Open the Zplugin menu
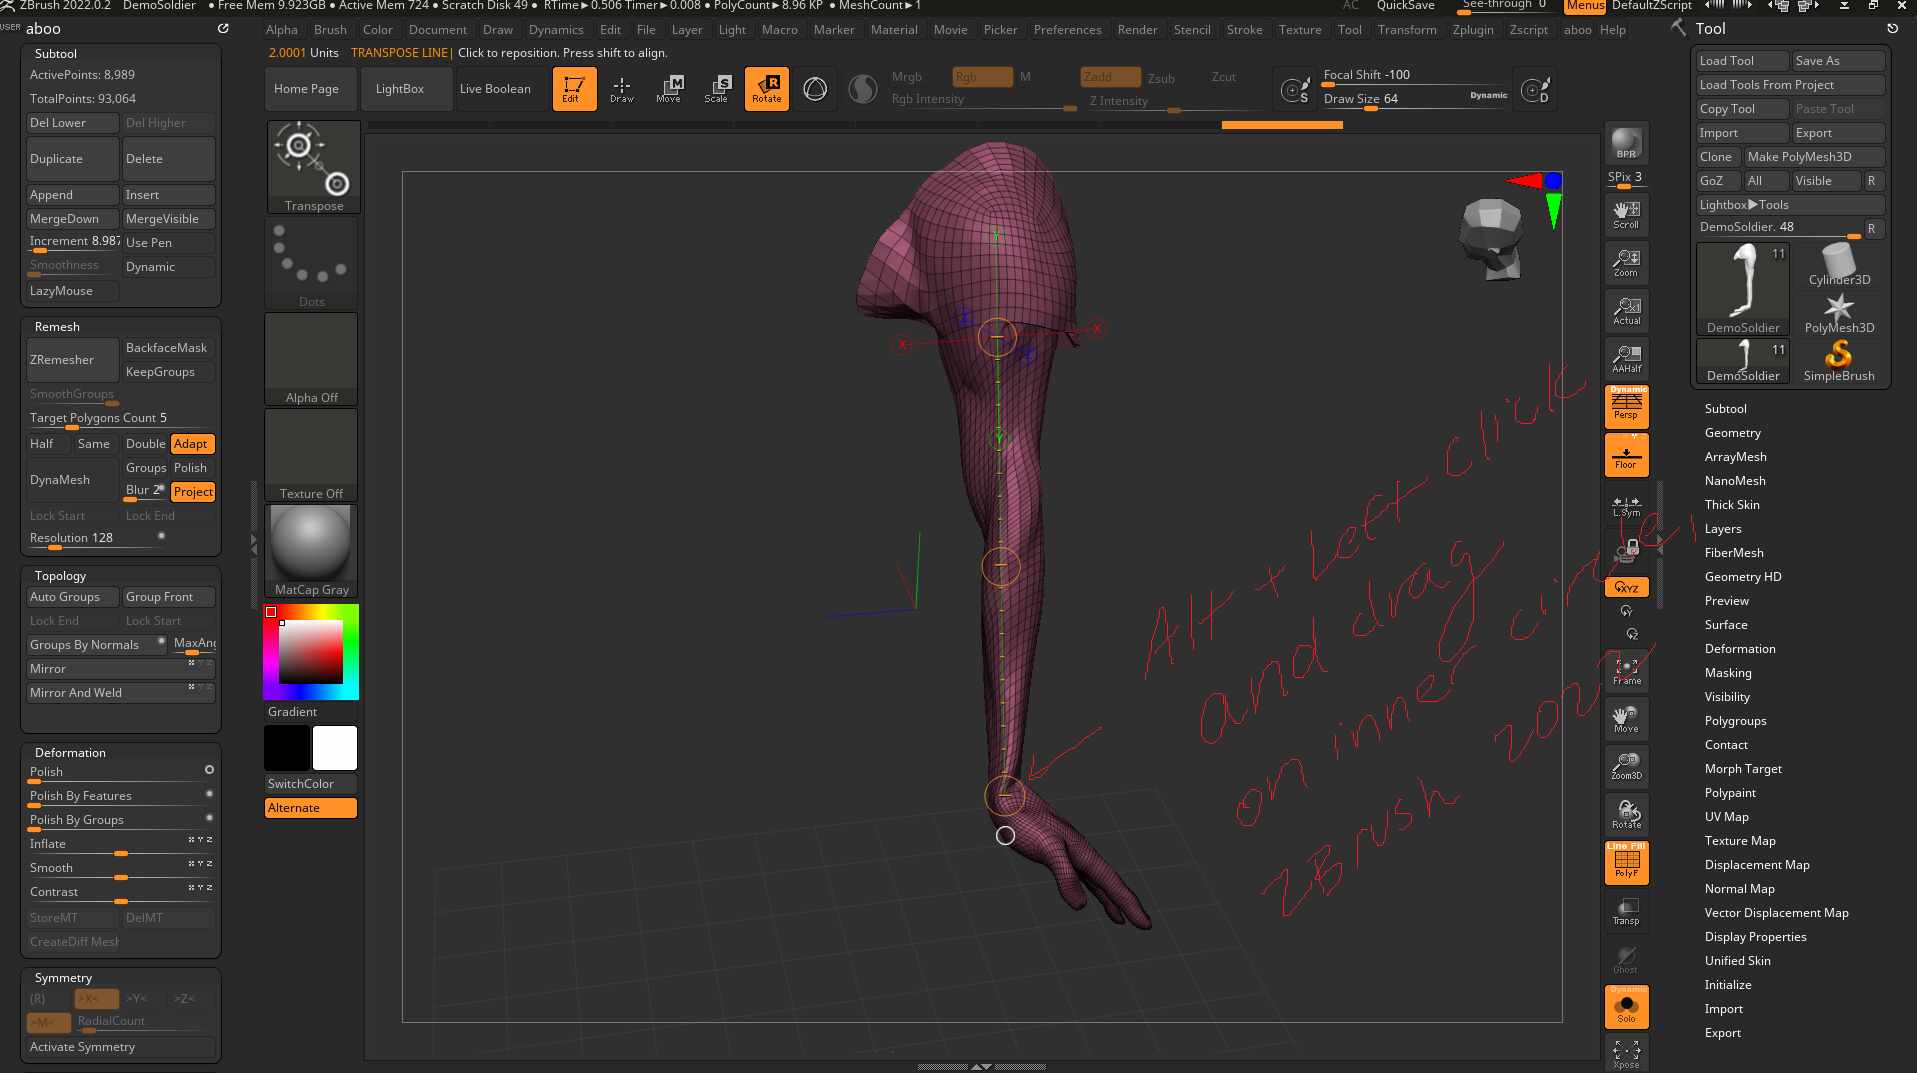The image size is (1917, 1073). [1472, 30]
